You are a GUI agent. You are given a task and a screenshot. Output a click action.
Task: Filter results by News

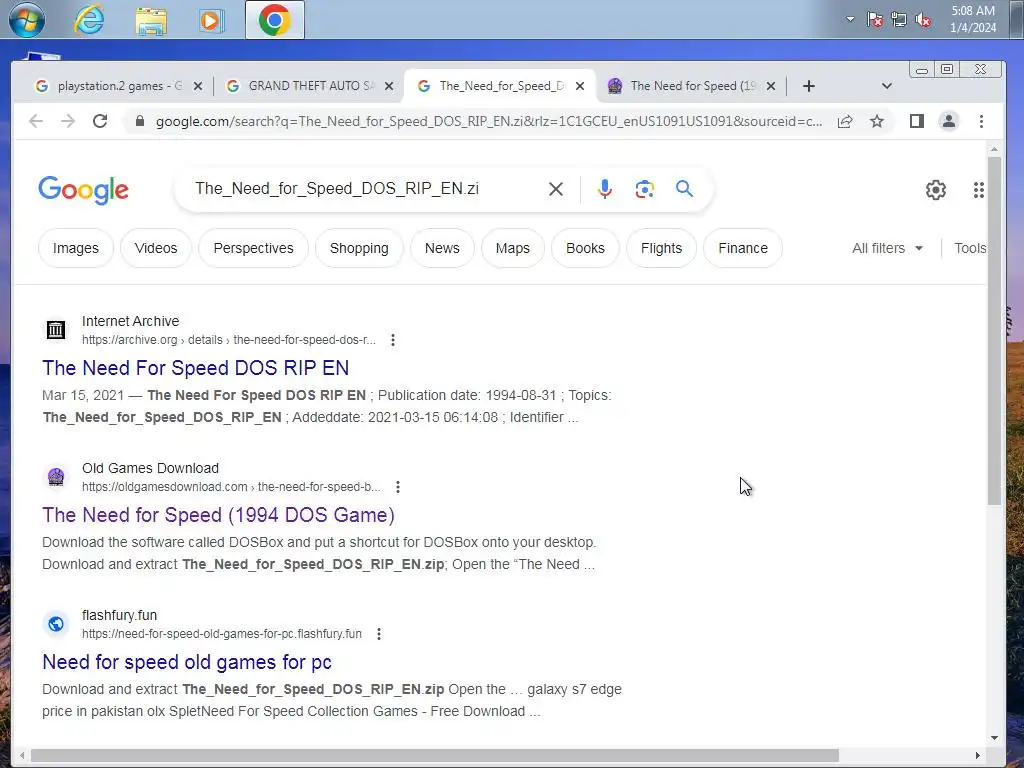click(x=442, y=248)
